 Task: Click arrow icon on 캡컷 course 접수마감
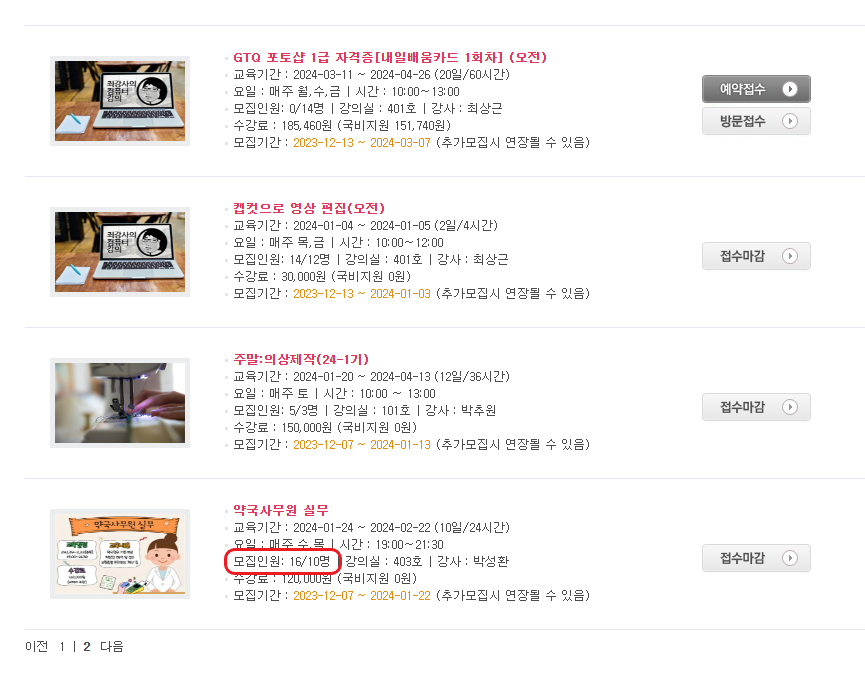click(789, 256)
